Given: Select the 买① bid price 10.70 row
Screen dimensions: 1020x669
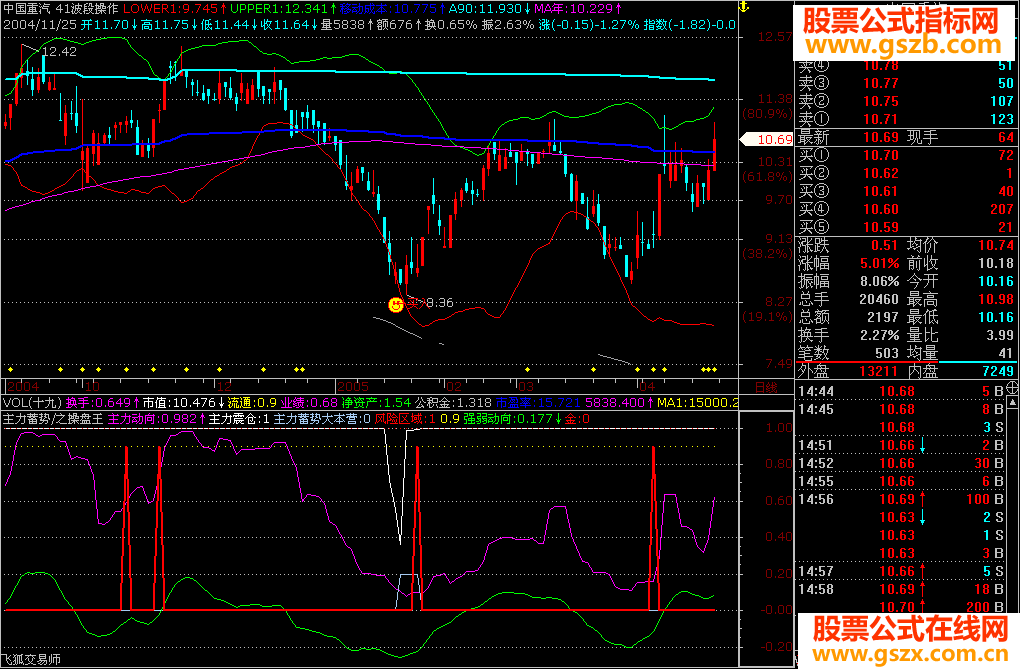Looking at the screenshot, I should coord(906,155).
